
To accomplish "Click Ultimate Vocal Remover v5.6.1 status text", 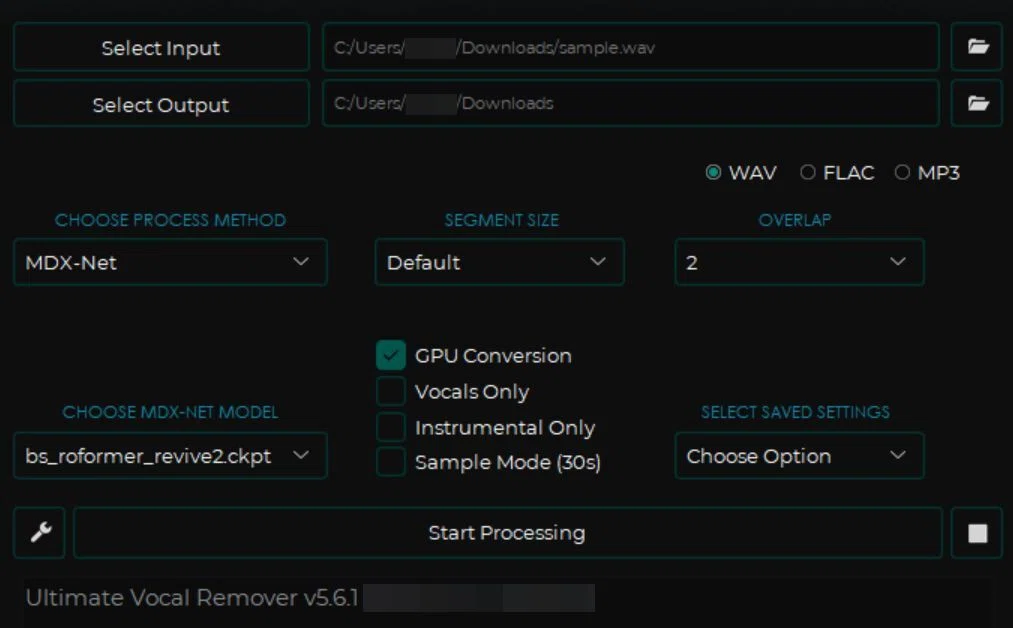I will [x=192, y=598].
